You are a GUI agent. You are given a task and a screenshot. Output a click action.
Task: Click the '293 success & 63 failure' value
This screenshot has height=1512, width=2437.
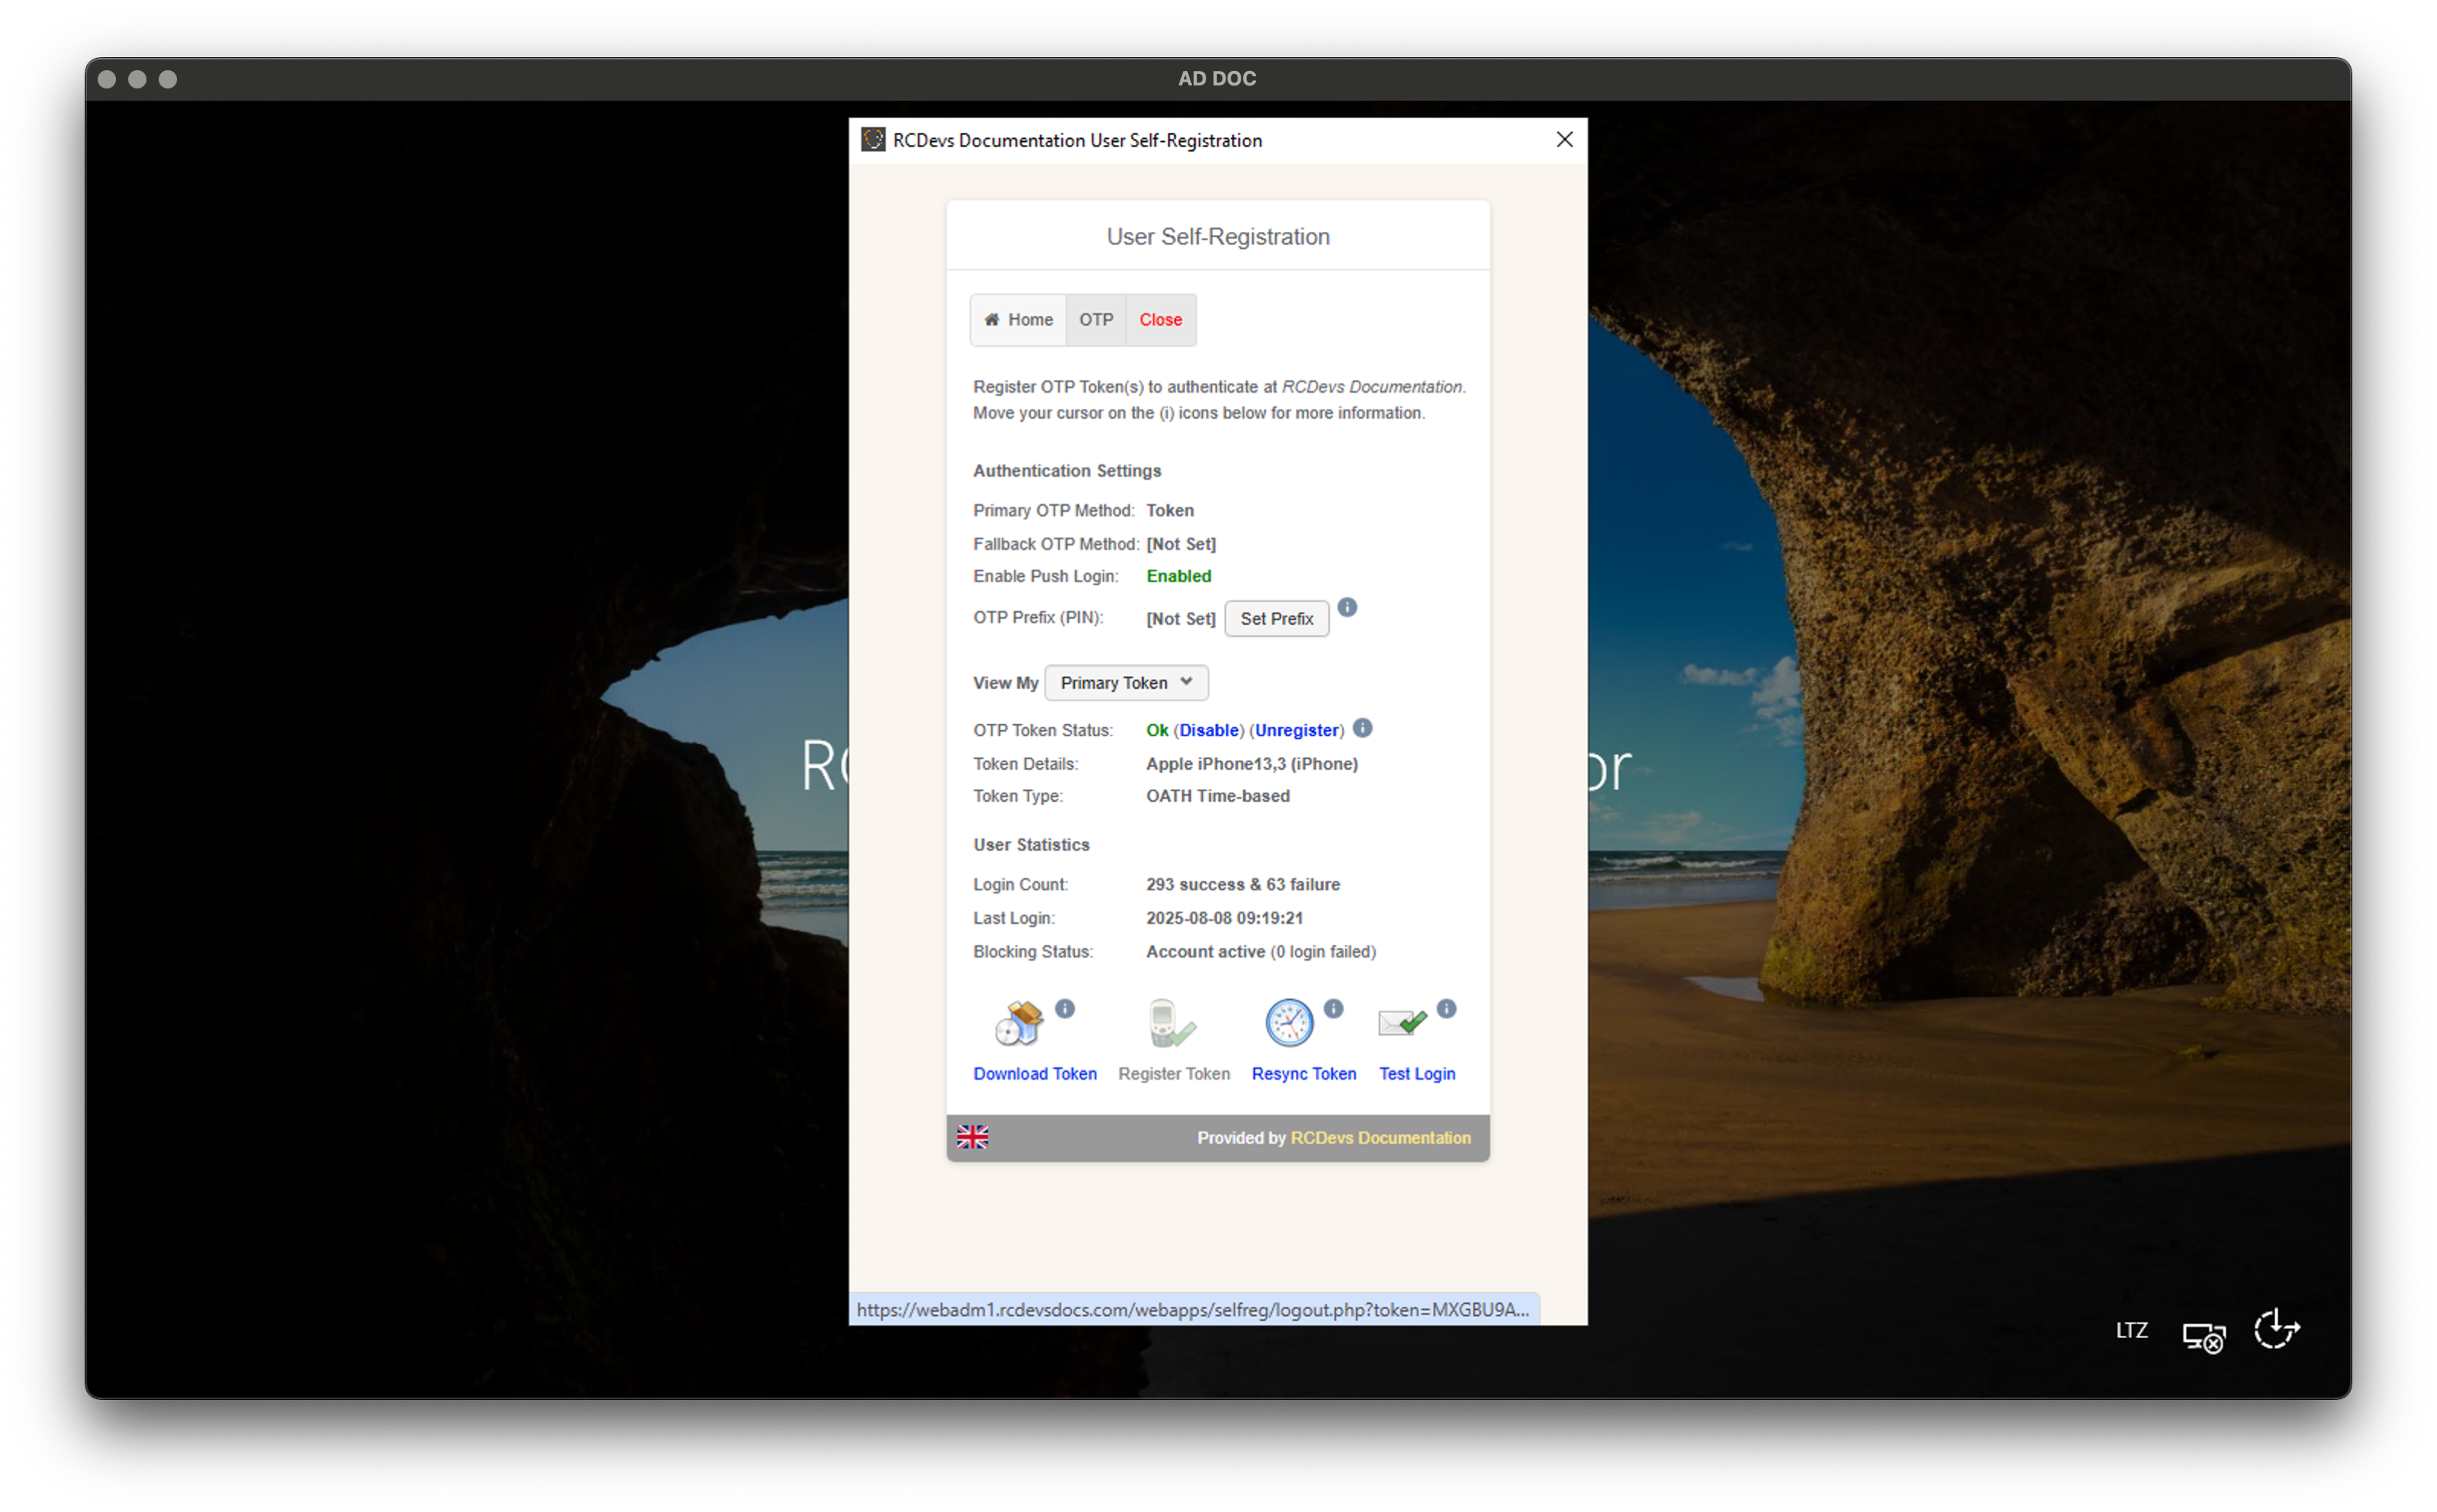(x=1243, y=885)
